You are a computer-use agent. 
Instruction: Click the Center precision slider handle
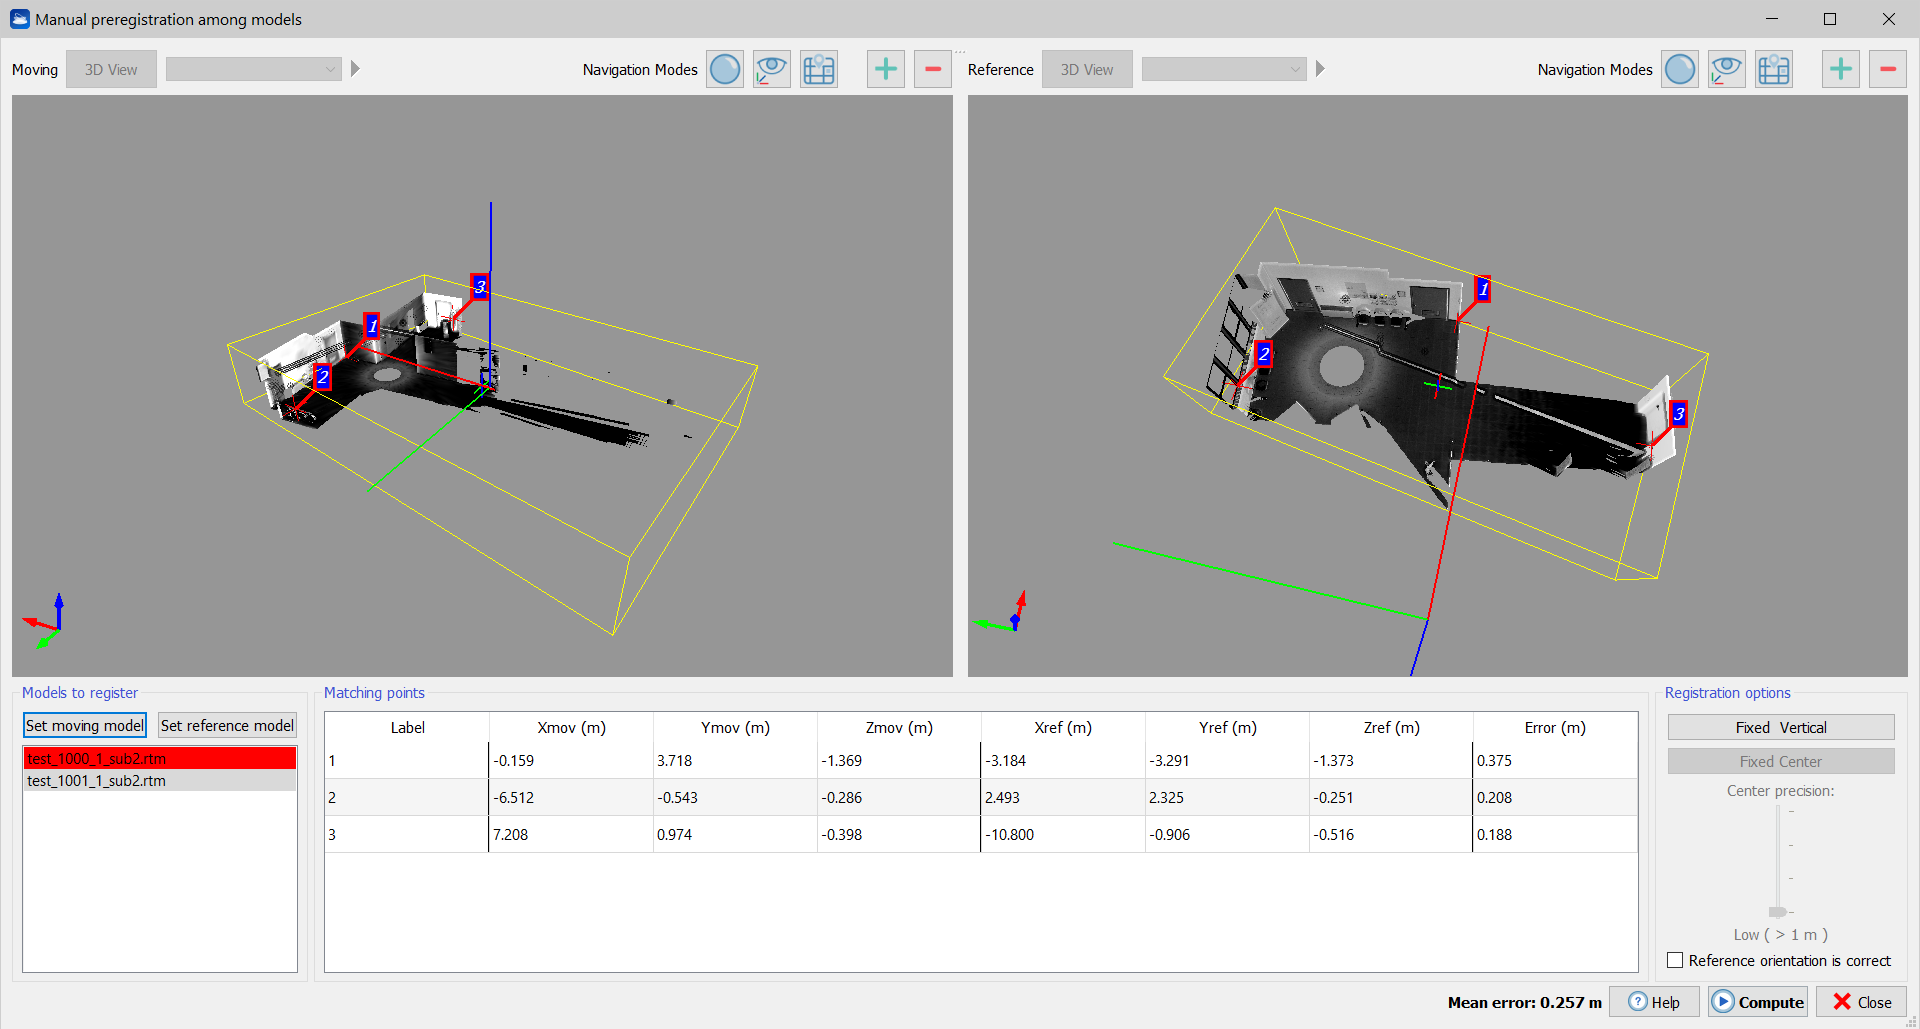pos(1777,912)
